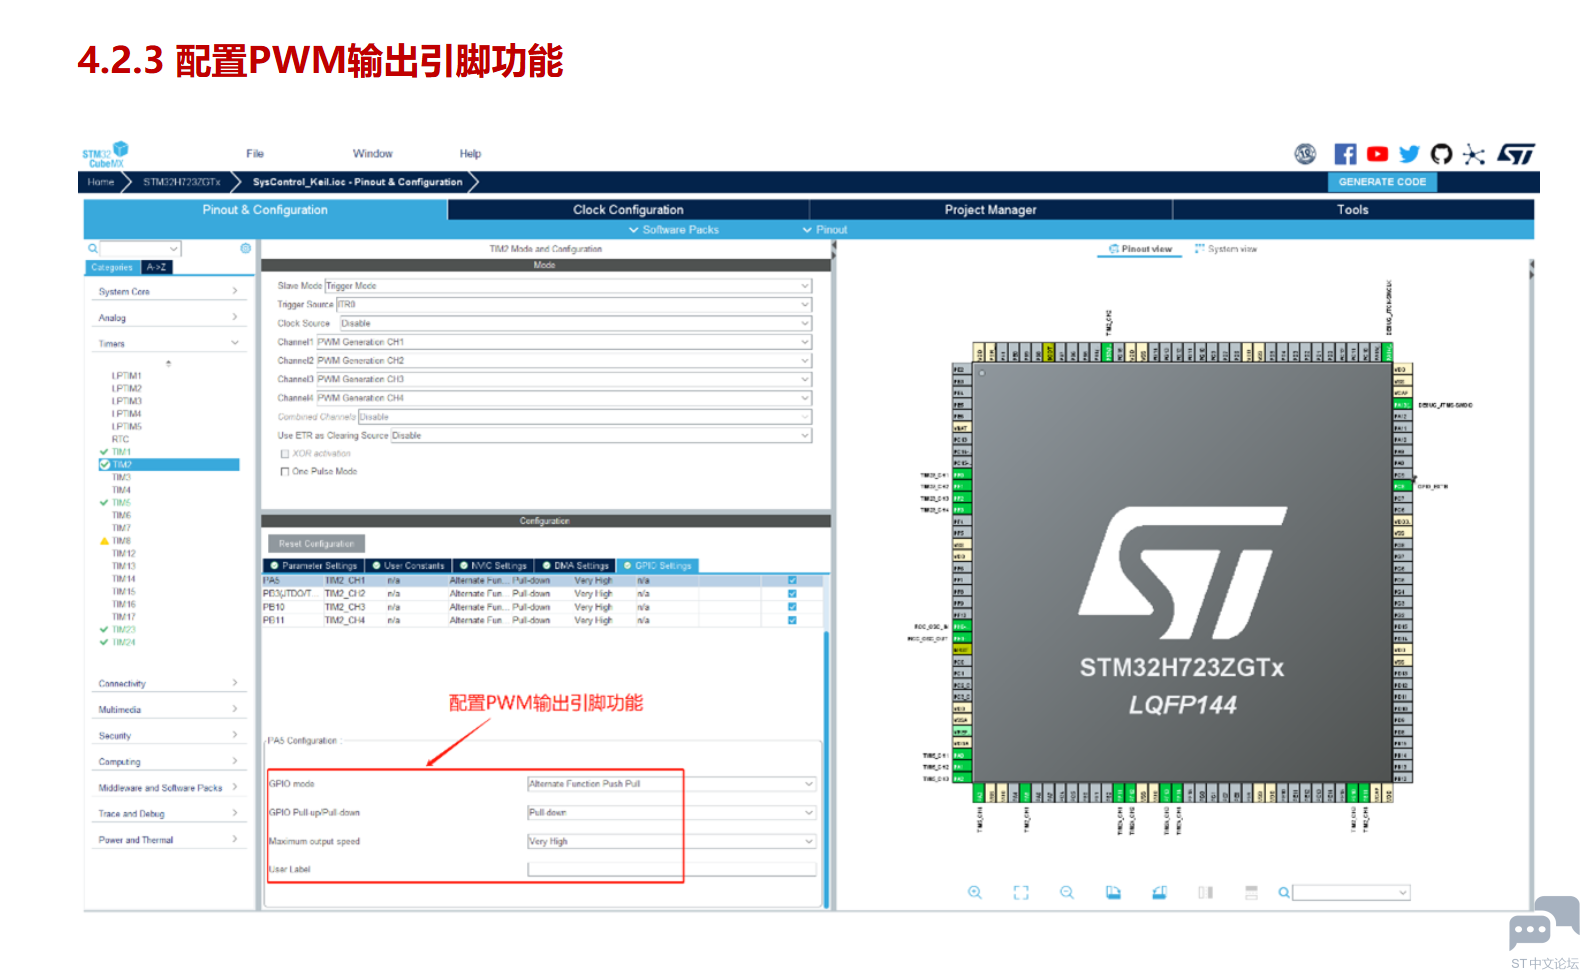The image size is (1588, 979).
Task: Click the ST community network icon
Action: 1473,154
